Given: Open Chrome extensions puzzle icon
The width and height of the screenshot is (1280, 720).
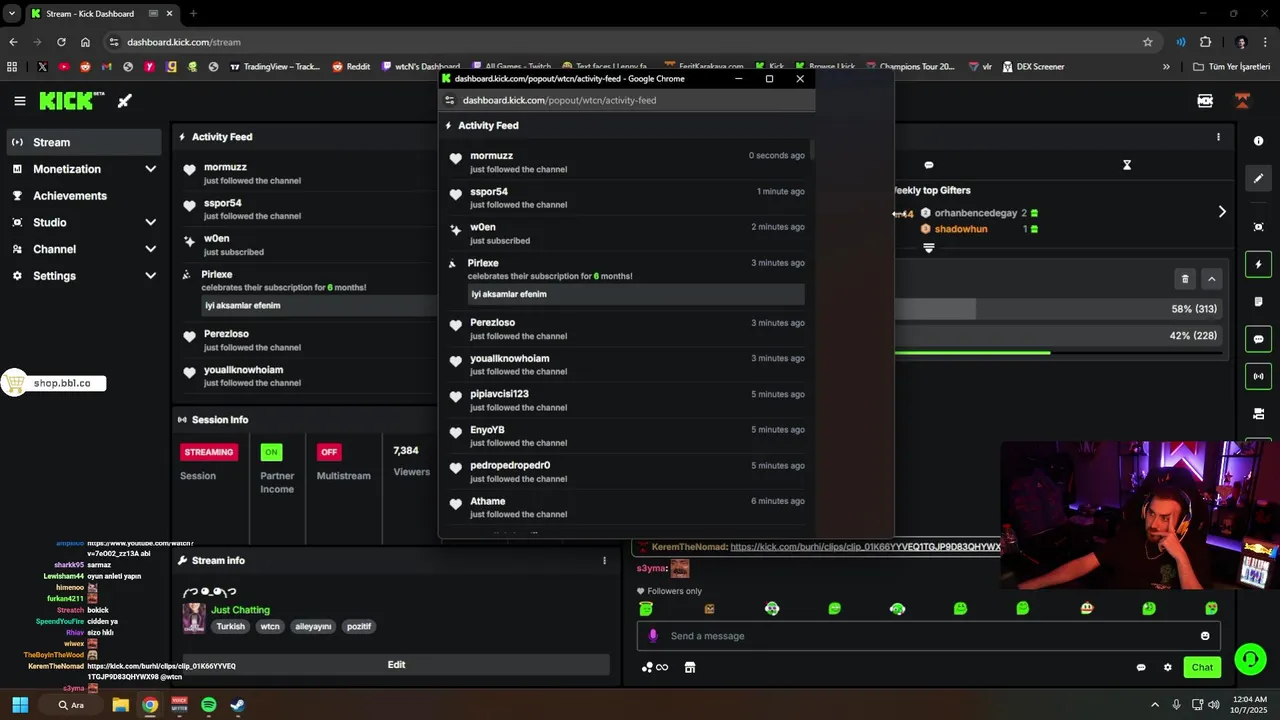Looking at the screenshot, I should click(x=1205, y=42).
